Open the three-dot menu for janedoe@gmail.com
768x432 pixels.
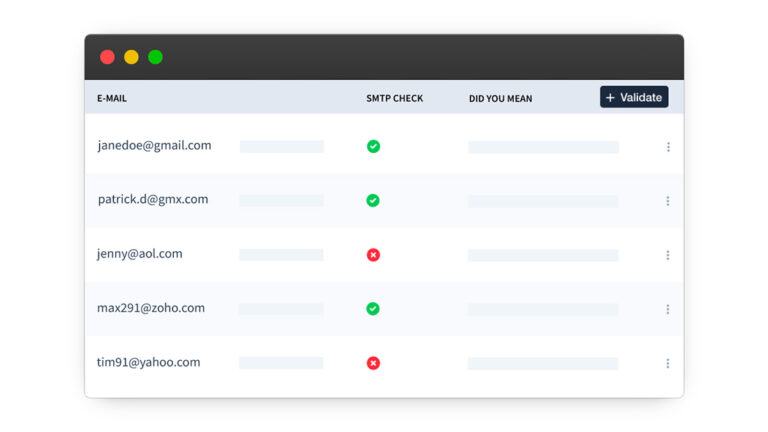668,147
